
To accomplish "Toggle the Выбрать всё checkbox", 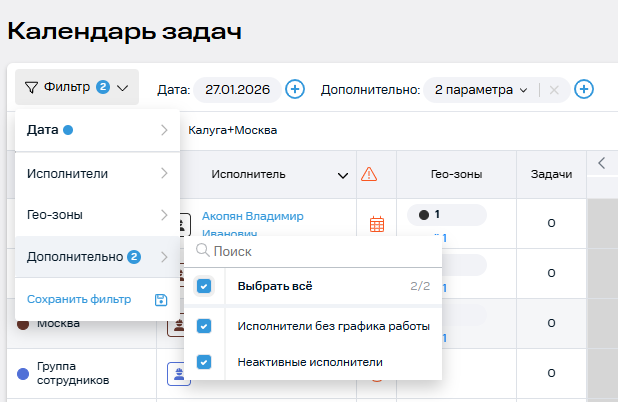I will tap(204, 286).
